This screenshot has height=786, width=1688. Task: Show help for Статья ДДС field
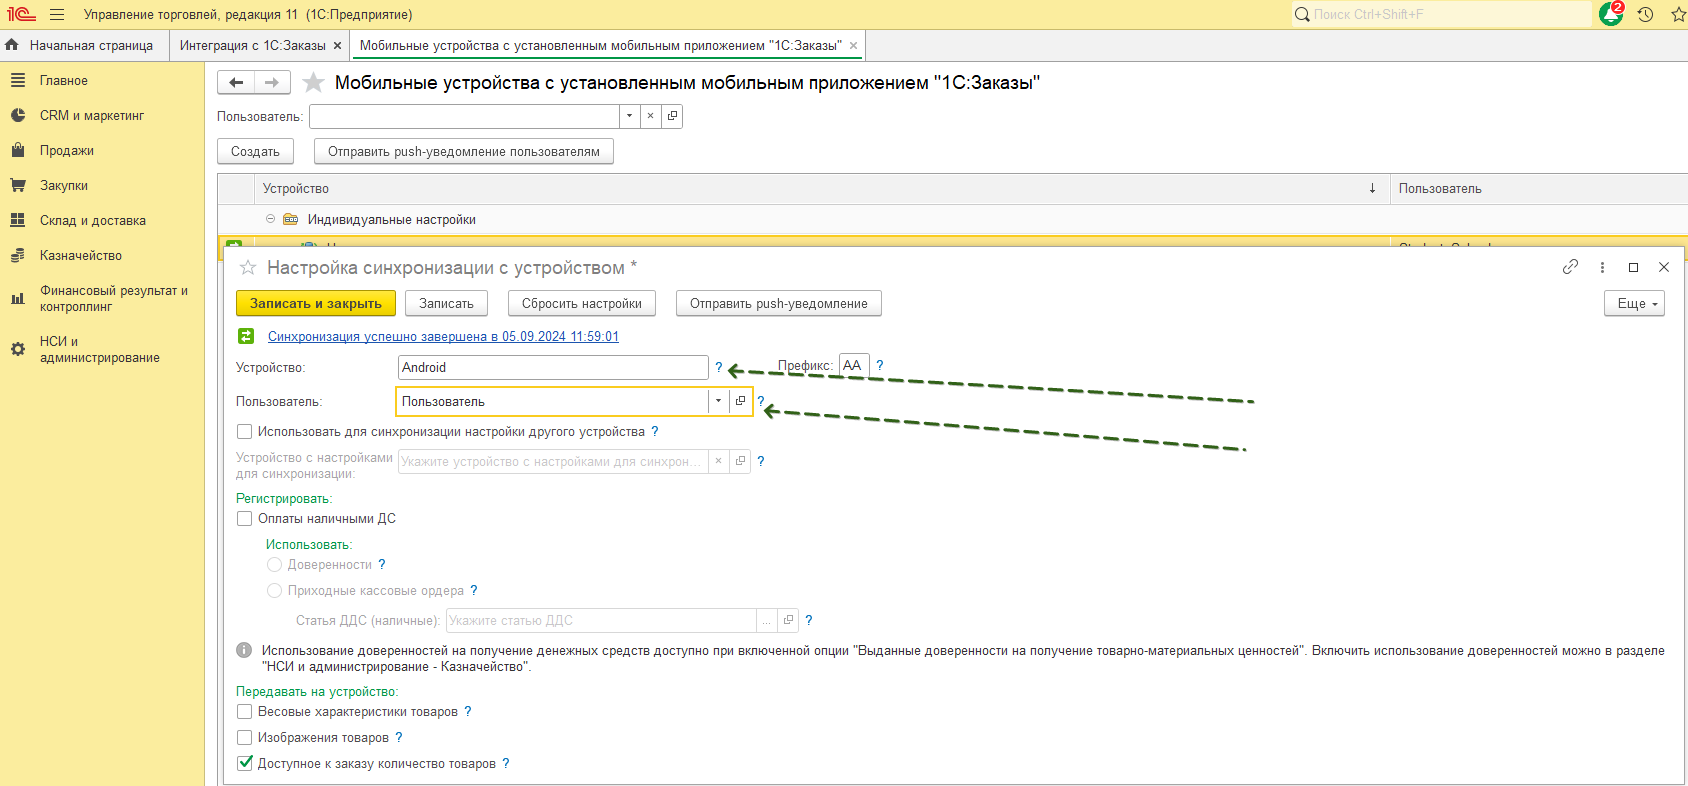click(809, 621)
